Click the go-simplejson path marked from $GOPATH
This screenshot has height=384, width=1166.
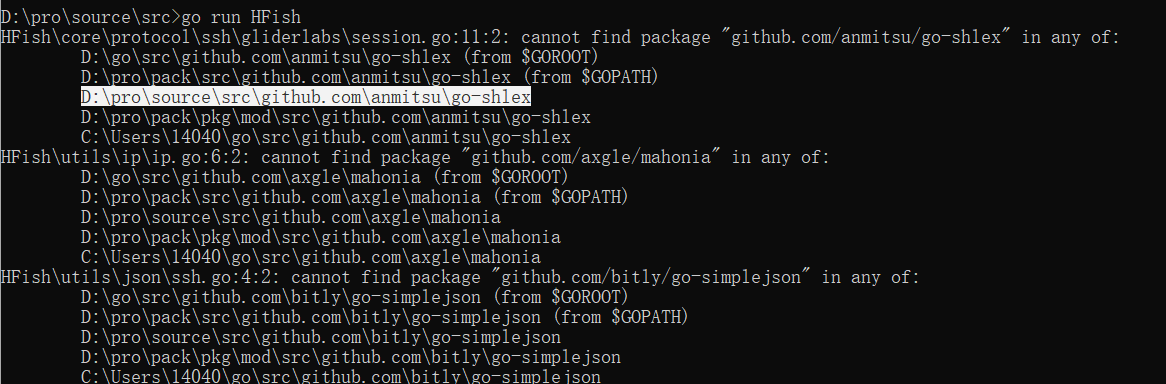click(x=384, y=318)
